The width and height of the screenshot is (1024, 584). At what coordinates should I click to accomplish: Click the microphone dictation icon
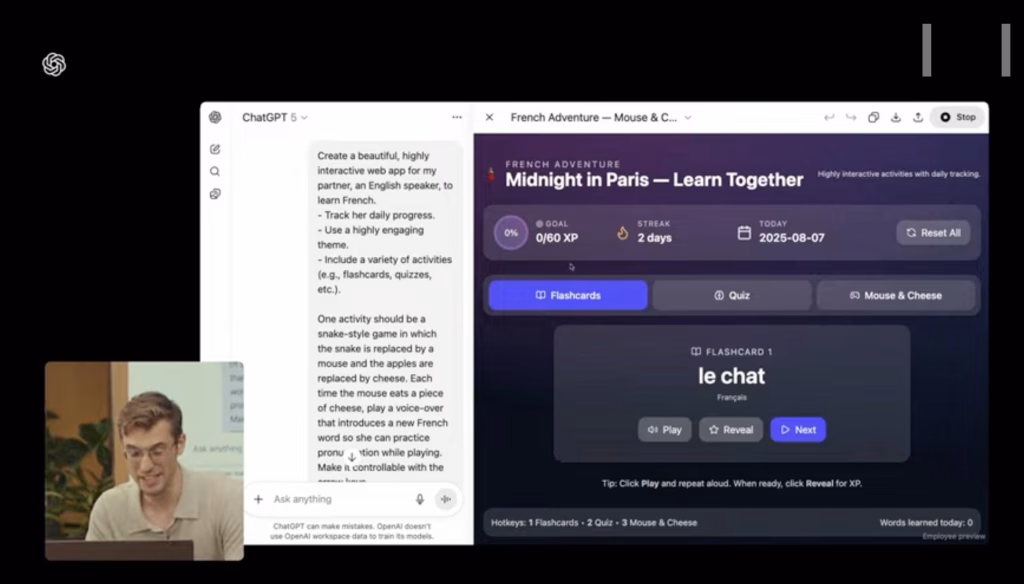[x=420, y=499]
